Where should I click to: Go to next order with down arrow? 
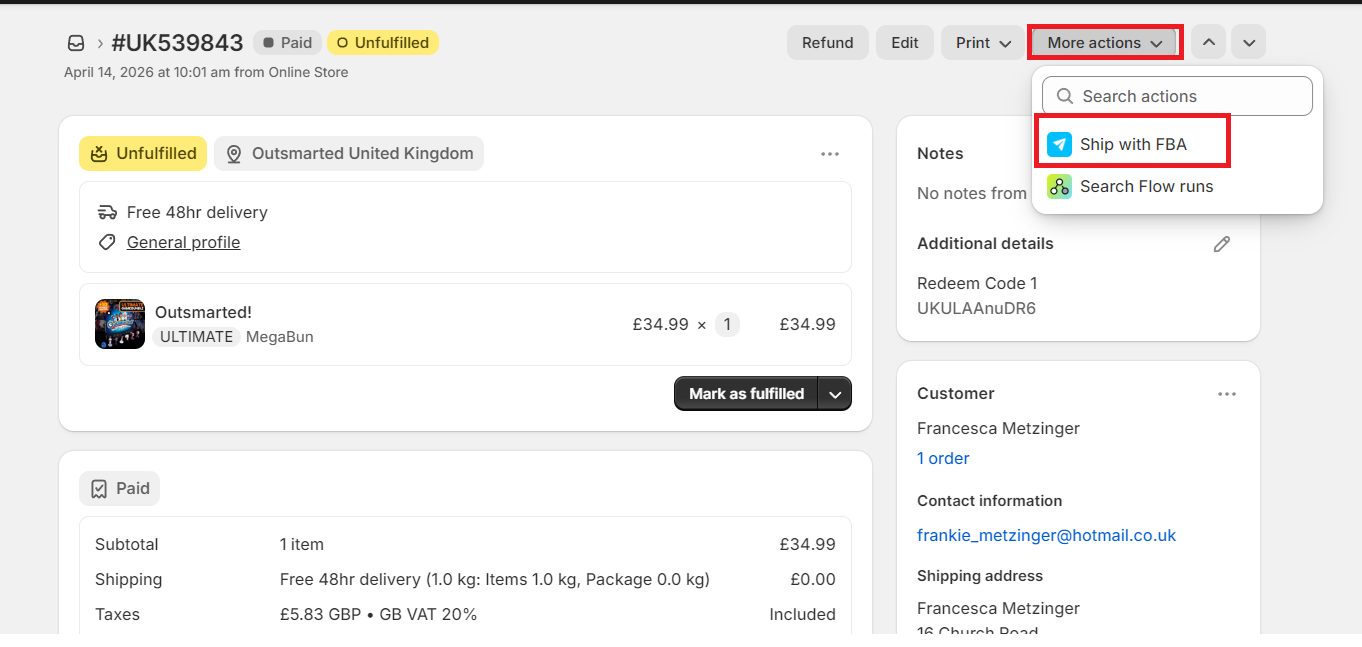(x=1248, y=43)
